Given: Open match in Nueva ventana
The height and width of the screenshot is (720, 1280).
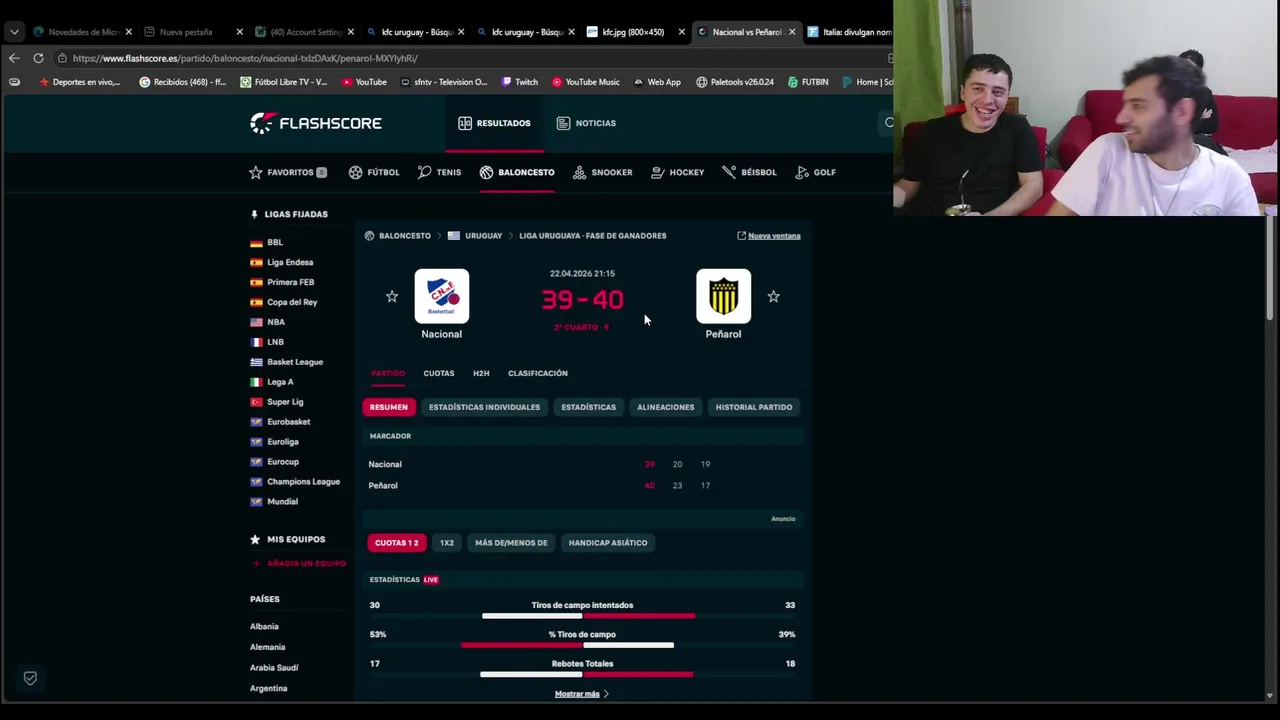Looking at the screenshot, I should point(769,236).
